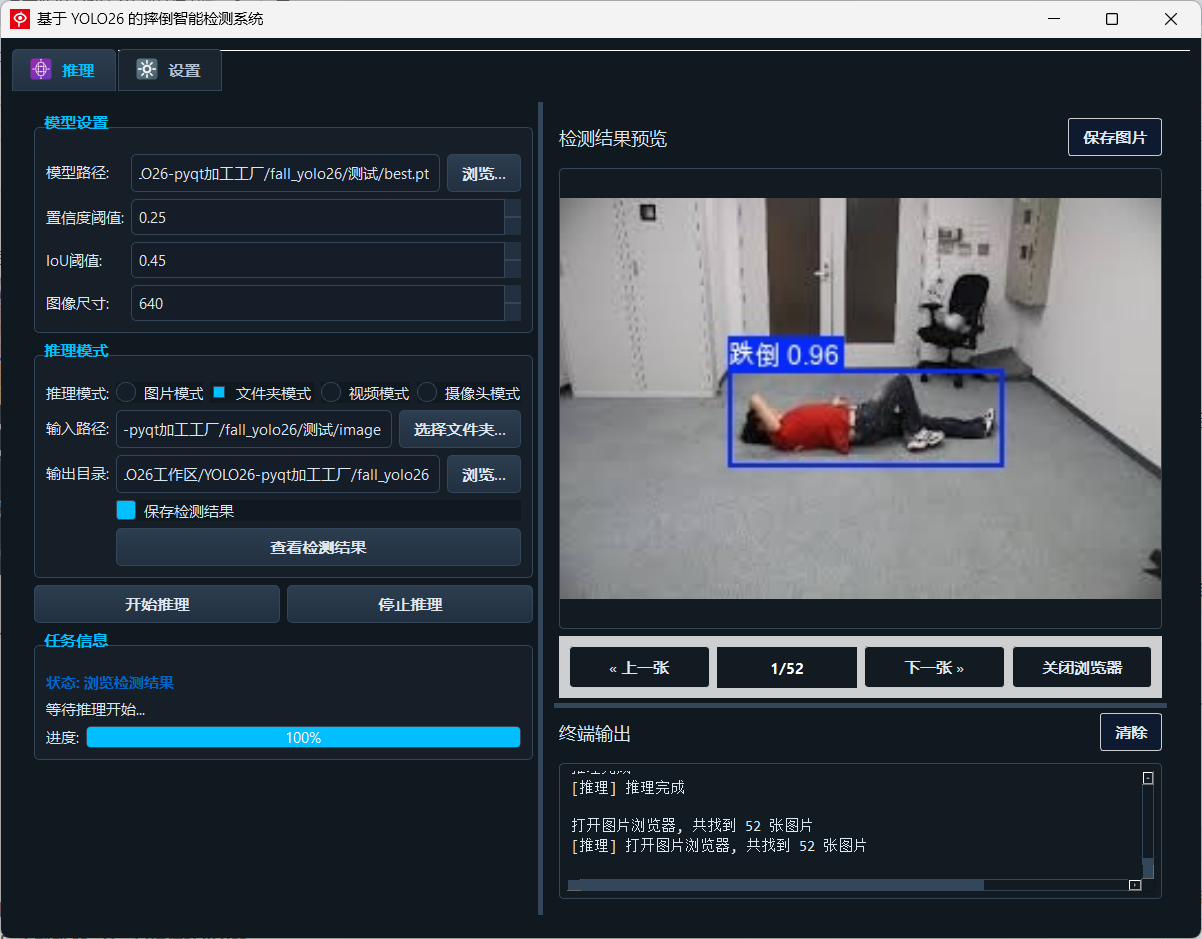
Task: Increase IoU阈值 with the up stepper
Action: click(513, 251)
